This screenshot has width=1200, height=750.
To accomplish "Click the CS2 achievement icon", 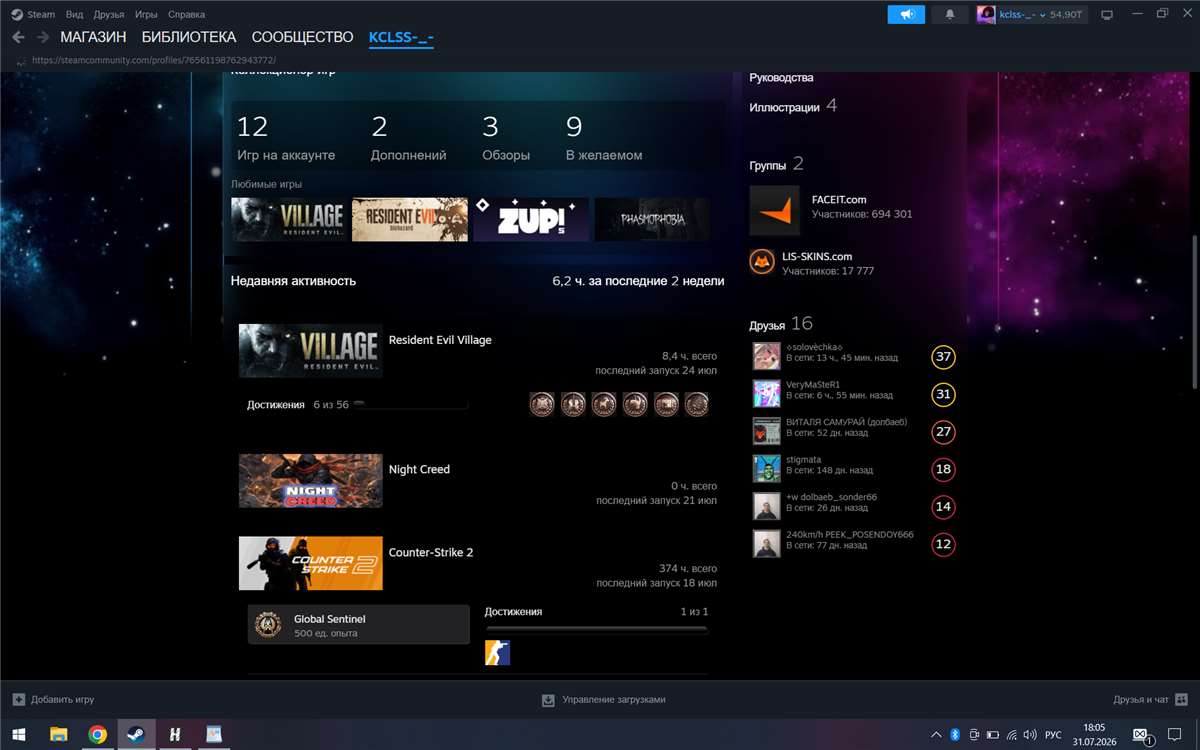I will [497, 654].
